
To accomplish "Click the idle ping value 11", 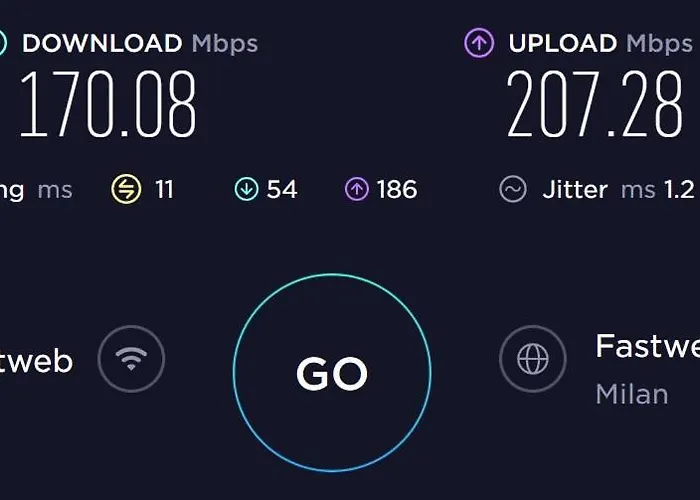I will pyautogui.click(x=164, y=189).
